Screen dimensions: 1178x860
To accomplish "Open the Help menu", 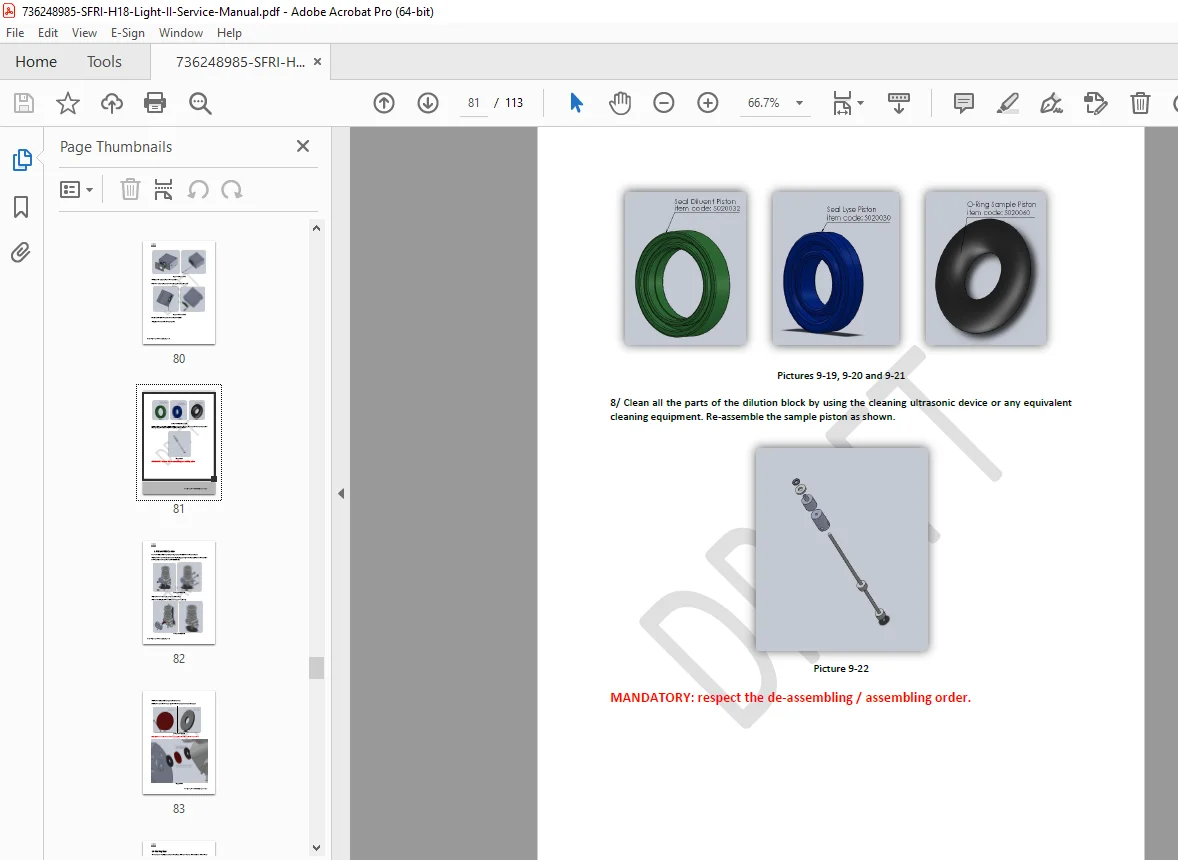I will click(229, 33).
